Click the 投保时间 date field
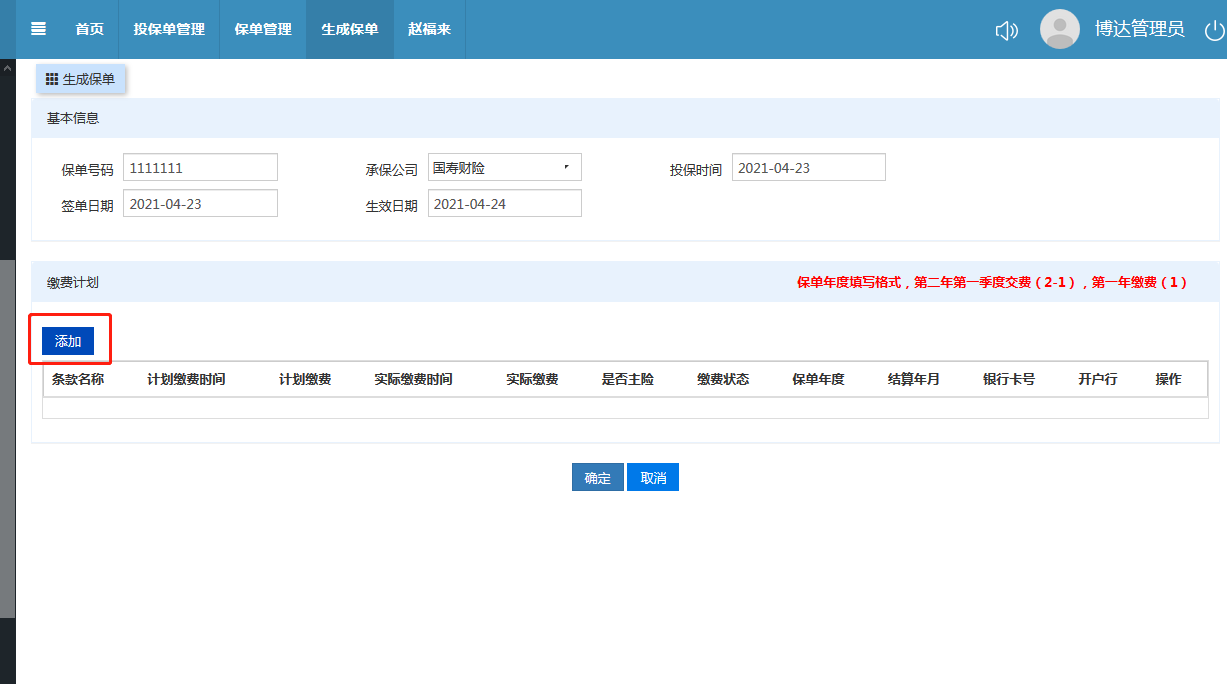 coord(808,168)
